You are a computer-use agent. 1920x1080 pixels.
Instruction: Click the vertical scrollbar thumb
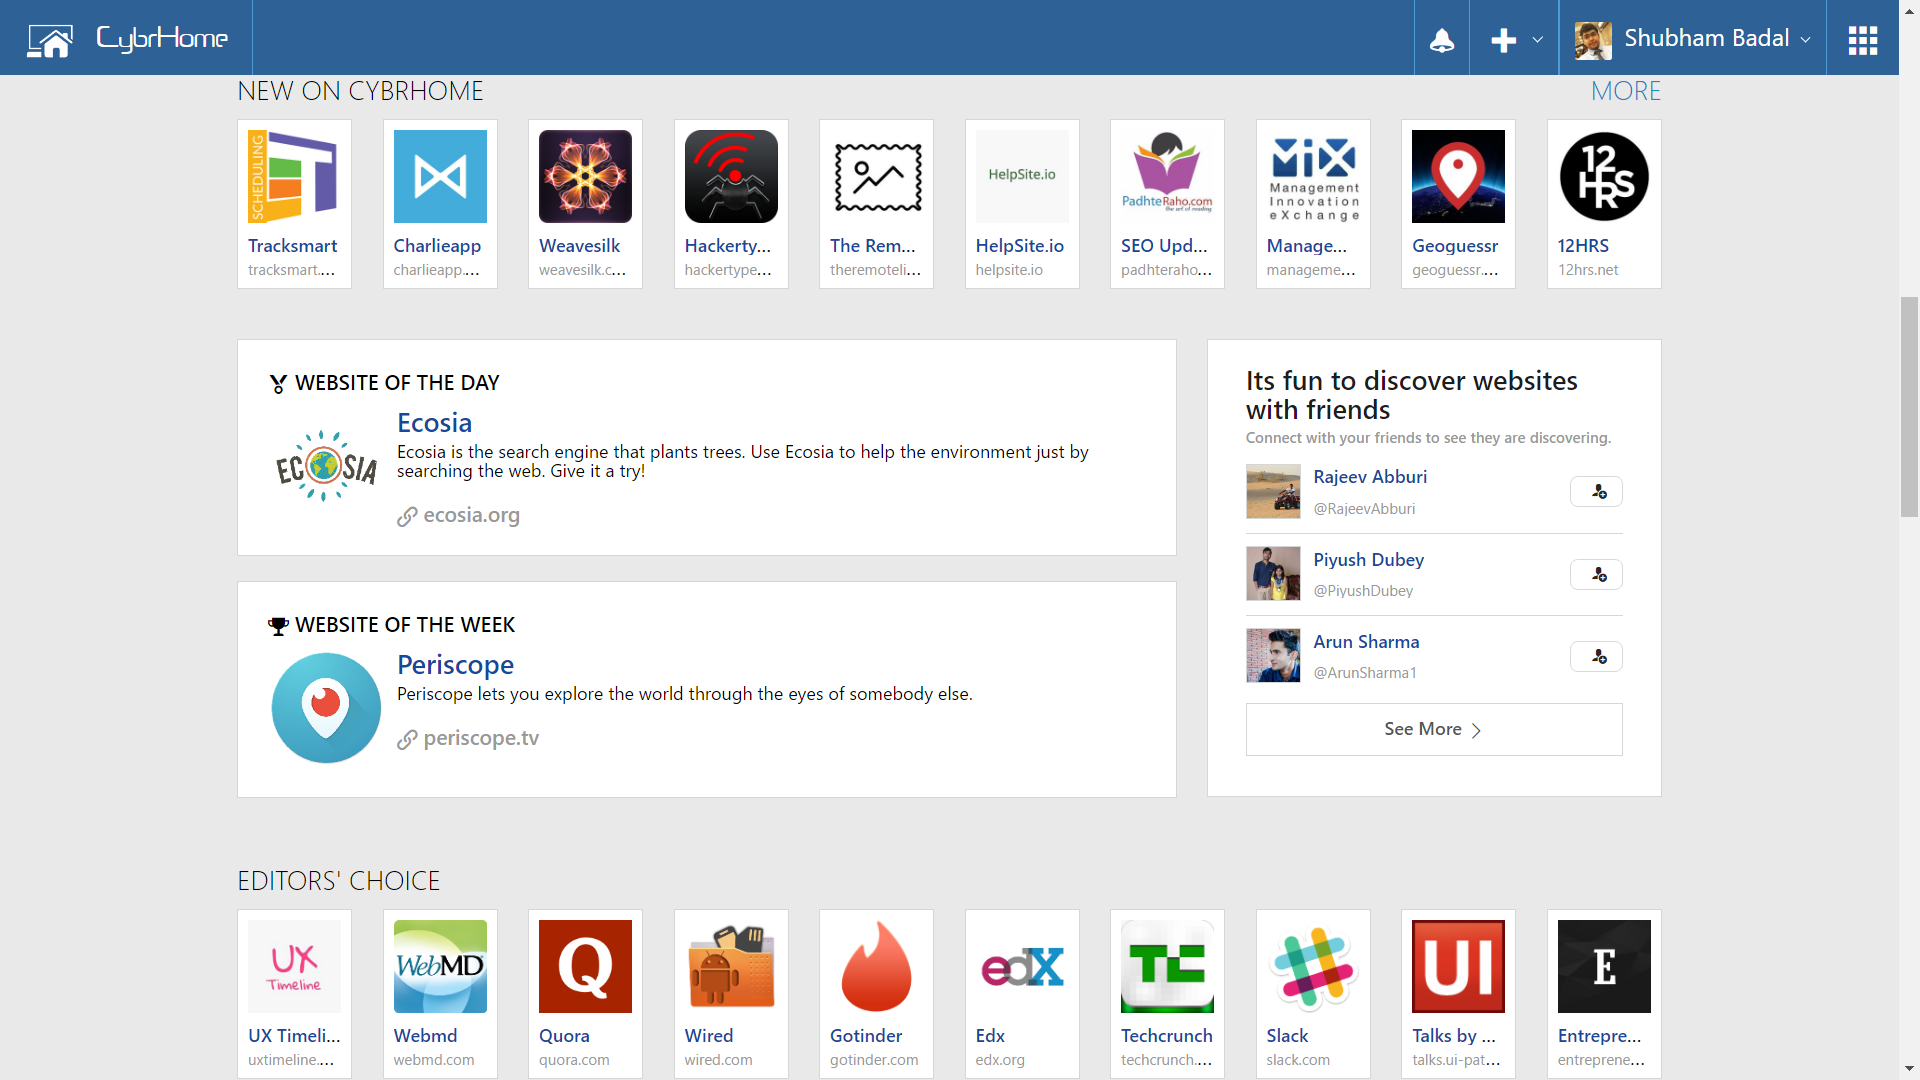click(1909, 406)
